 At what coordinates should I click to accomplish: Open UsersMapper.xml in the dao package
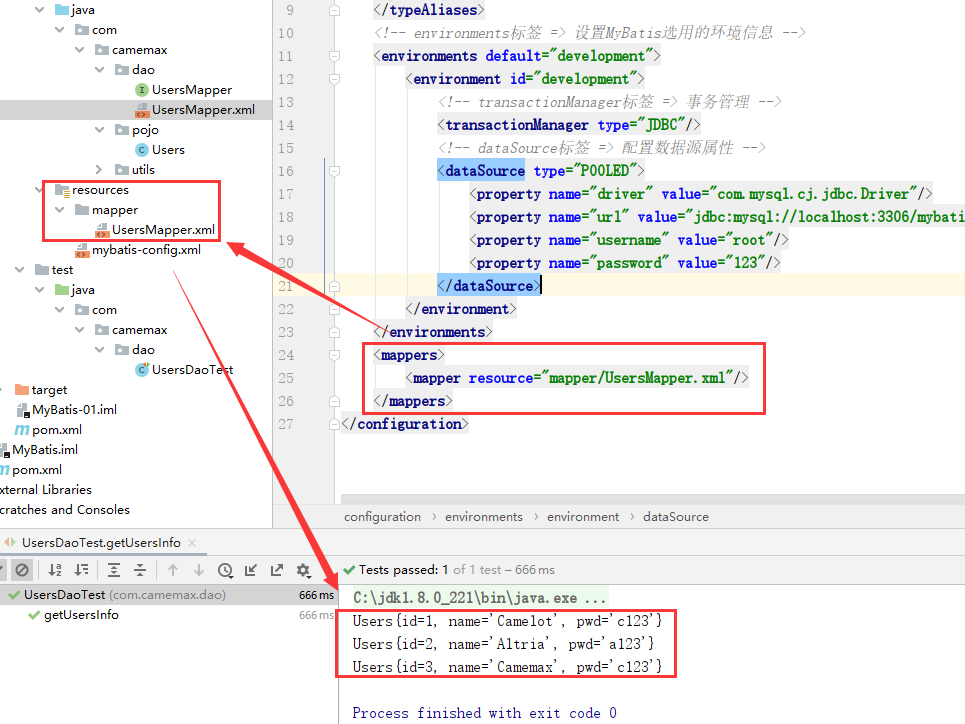pos(203,110)
